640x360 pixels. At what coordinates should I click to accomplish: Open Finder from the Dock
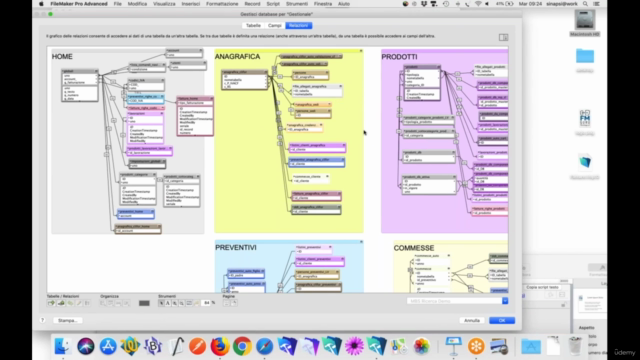click(62, 347)
